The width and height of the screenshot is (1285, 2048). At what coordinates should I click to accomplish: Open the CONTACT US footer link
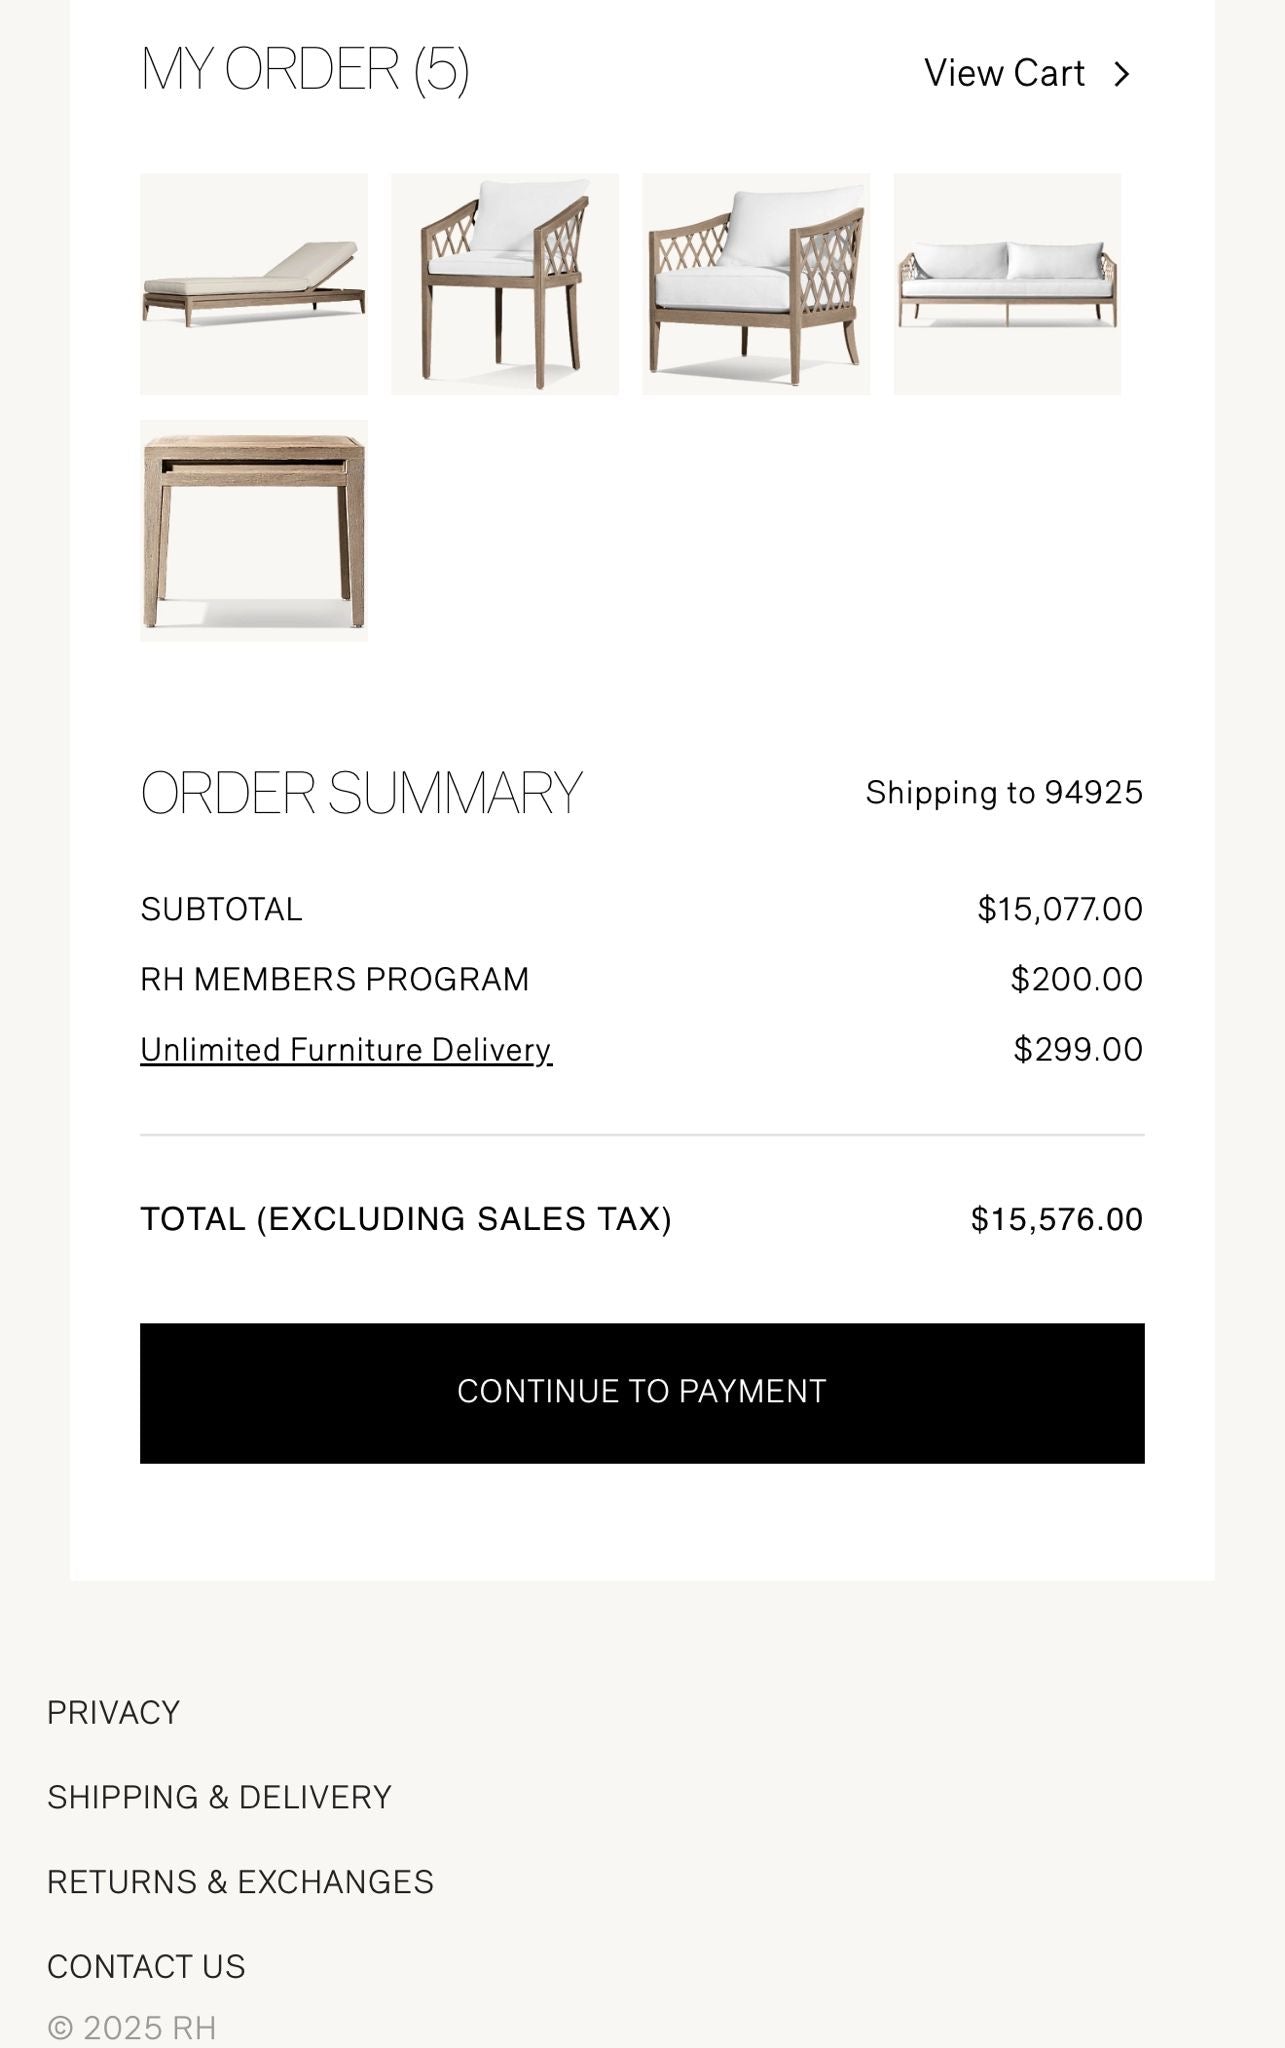147,1965
